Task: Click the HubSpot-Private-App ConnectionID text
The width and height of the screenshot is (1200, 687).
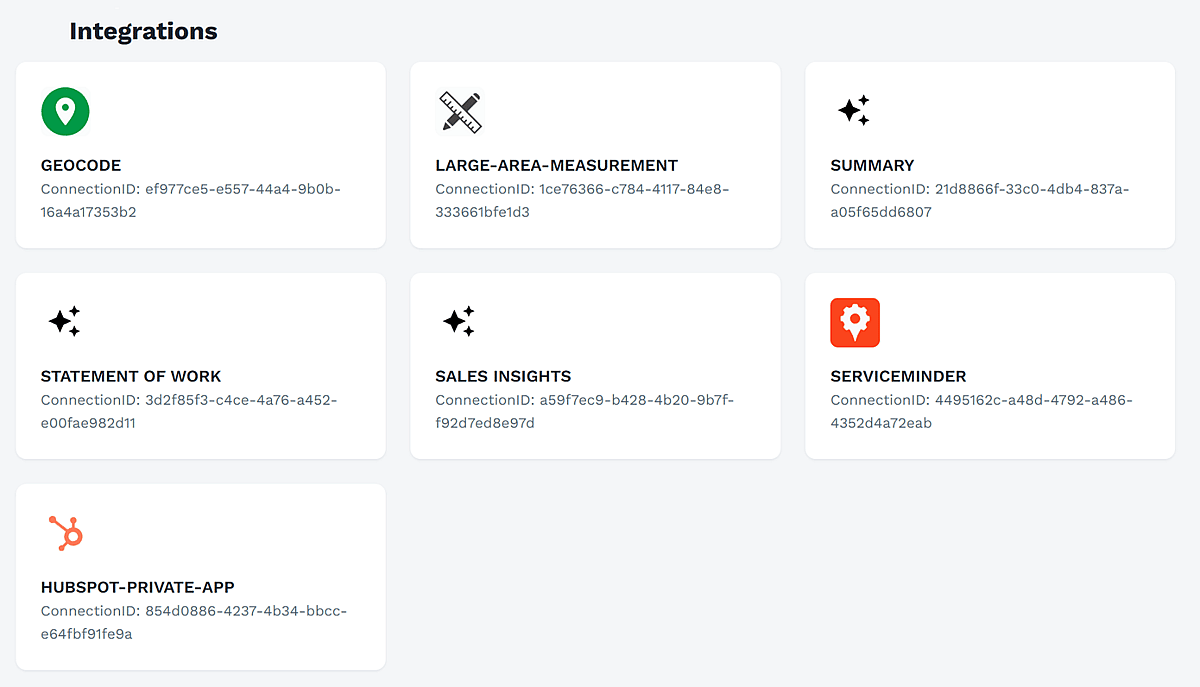Action: (193, 622)
